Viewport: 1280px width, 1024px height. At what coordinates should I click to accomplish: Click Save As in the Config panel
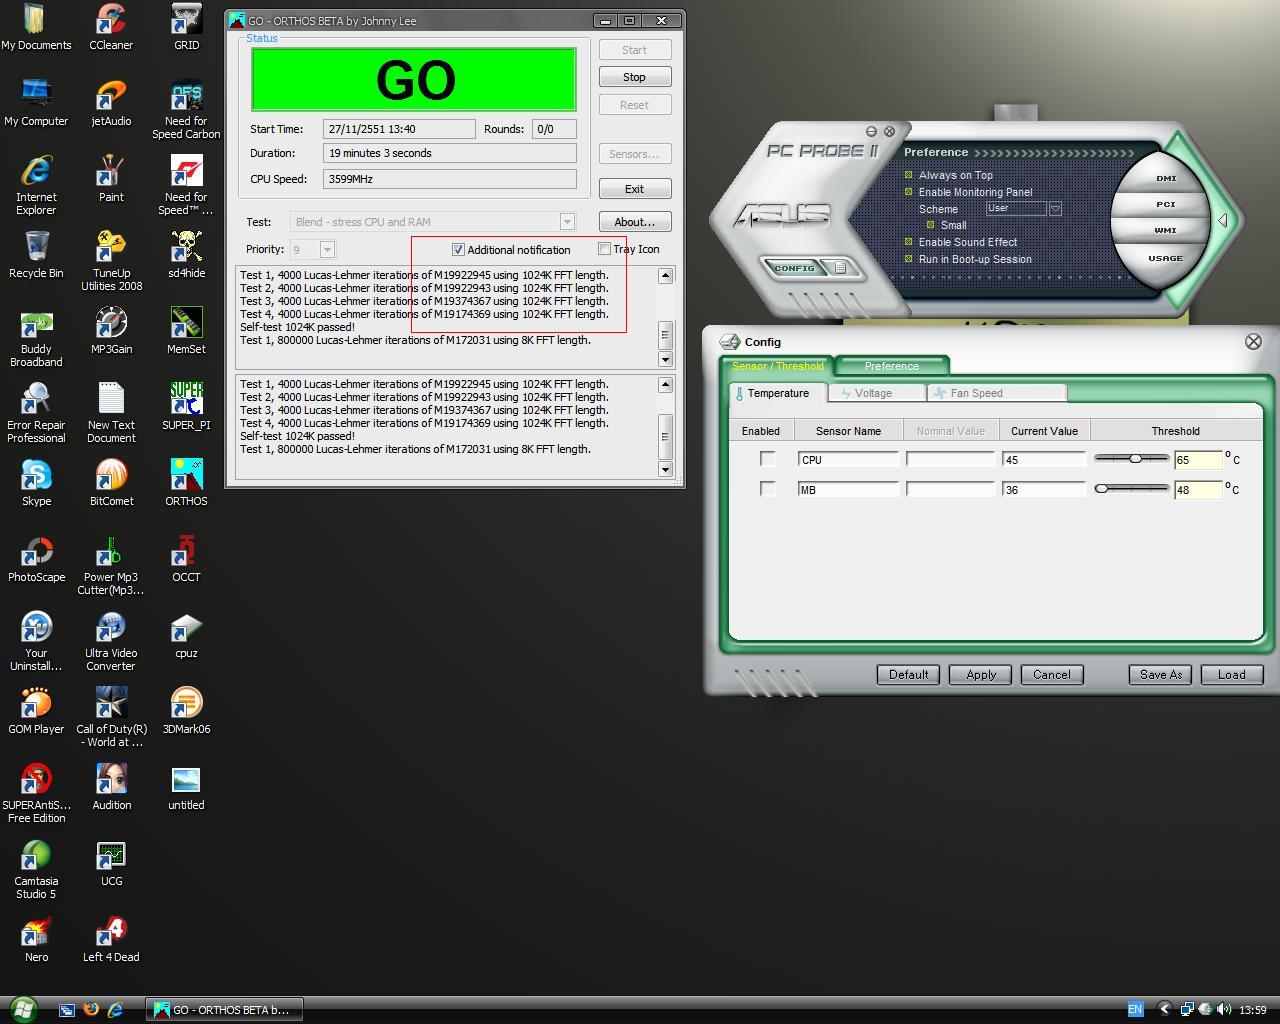pos(1161,675)
